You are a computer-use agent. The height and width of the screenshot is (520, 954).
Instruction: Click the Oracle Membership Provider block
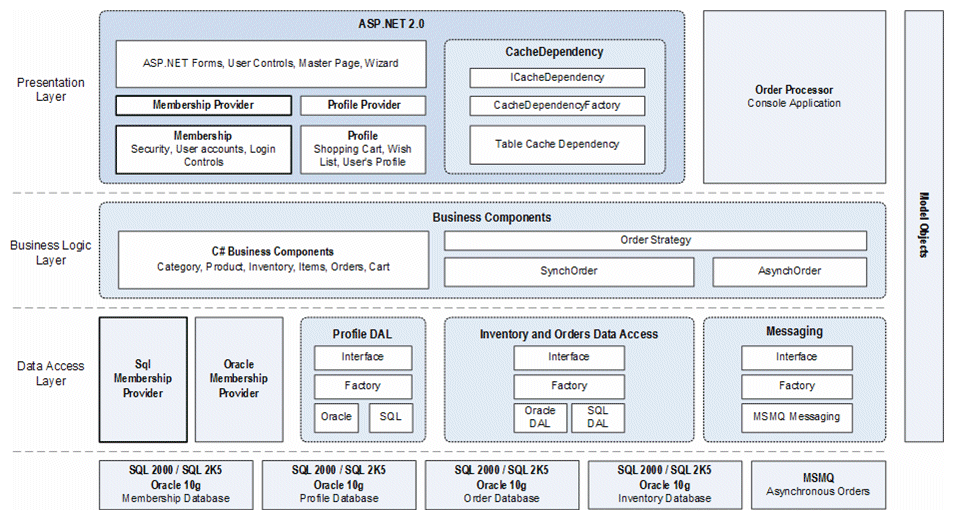tap(238, 379)
